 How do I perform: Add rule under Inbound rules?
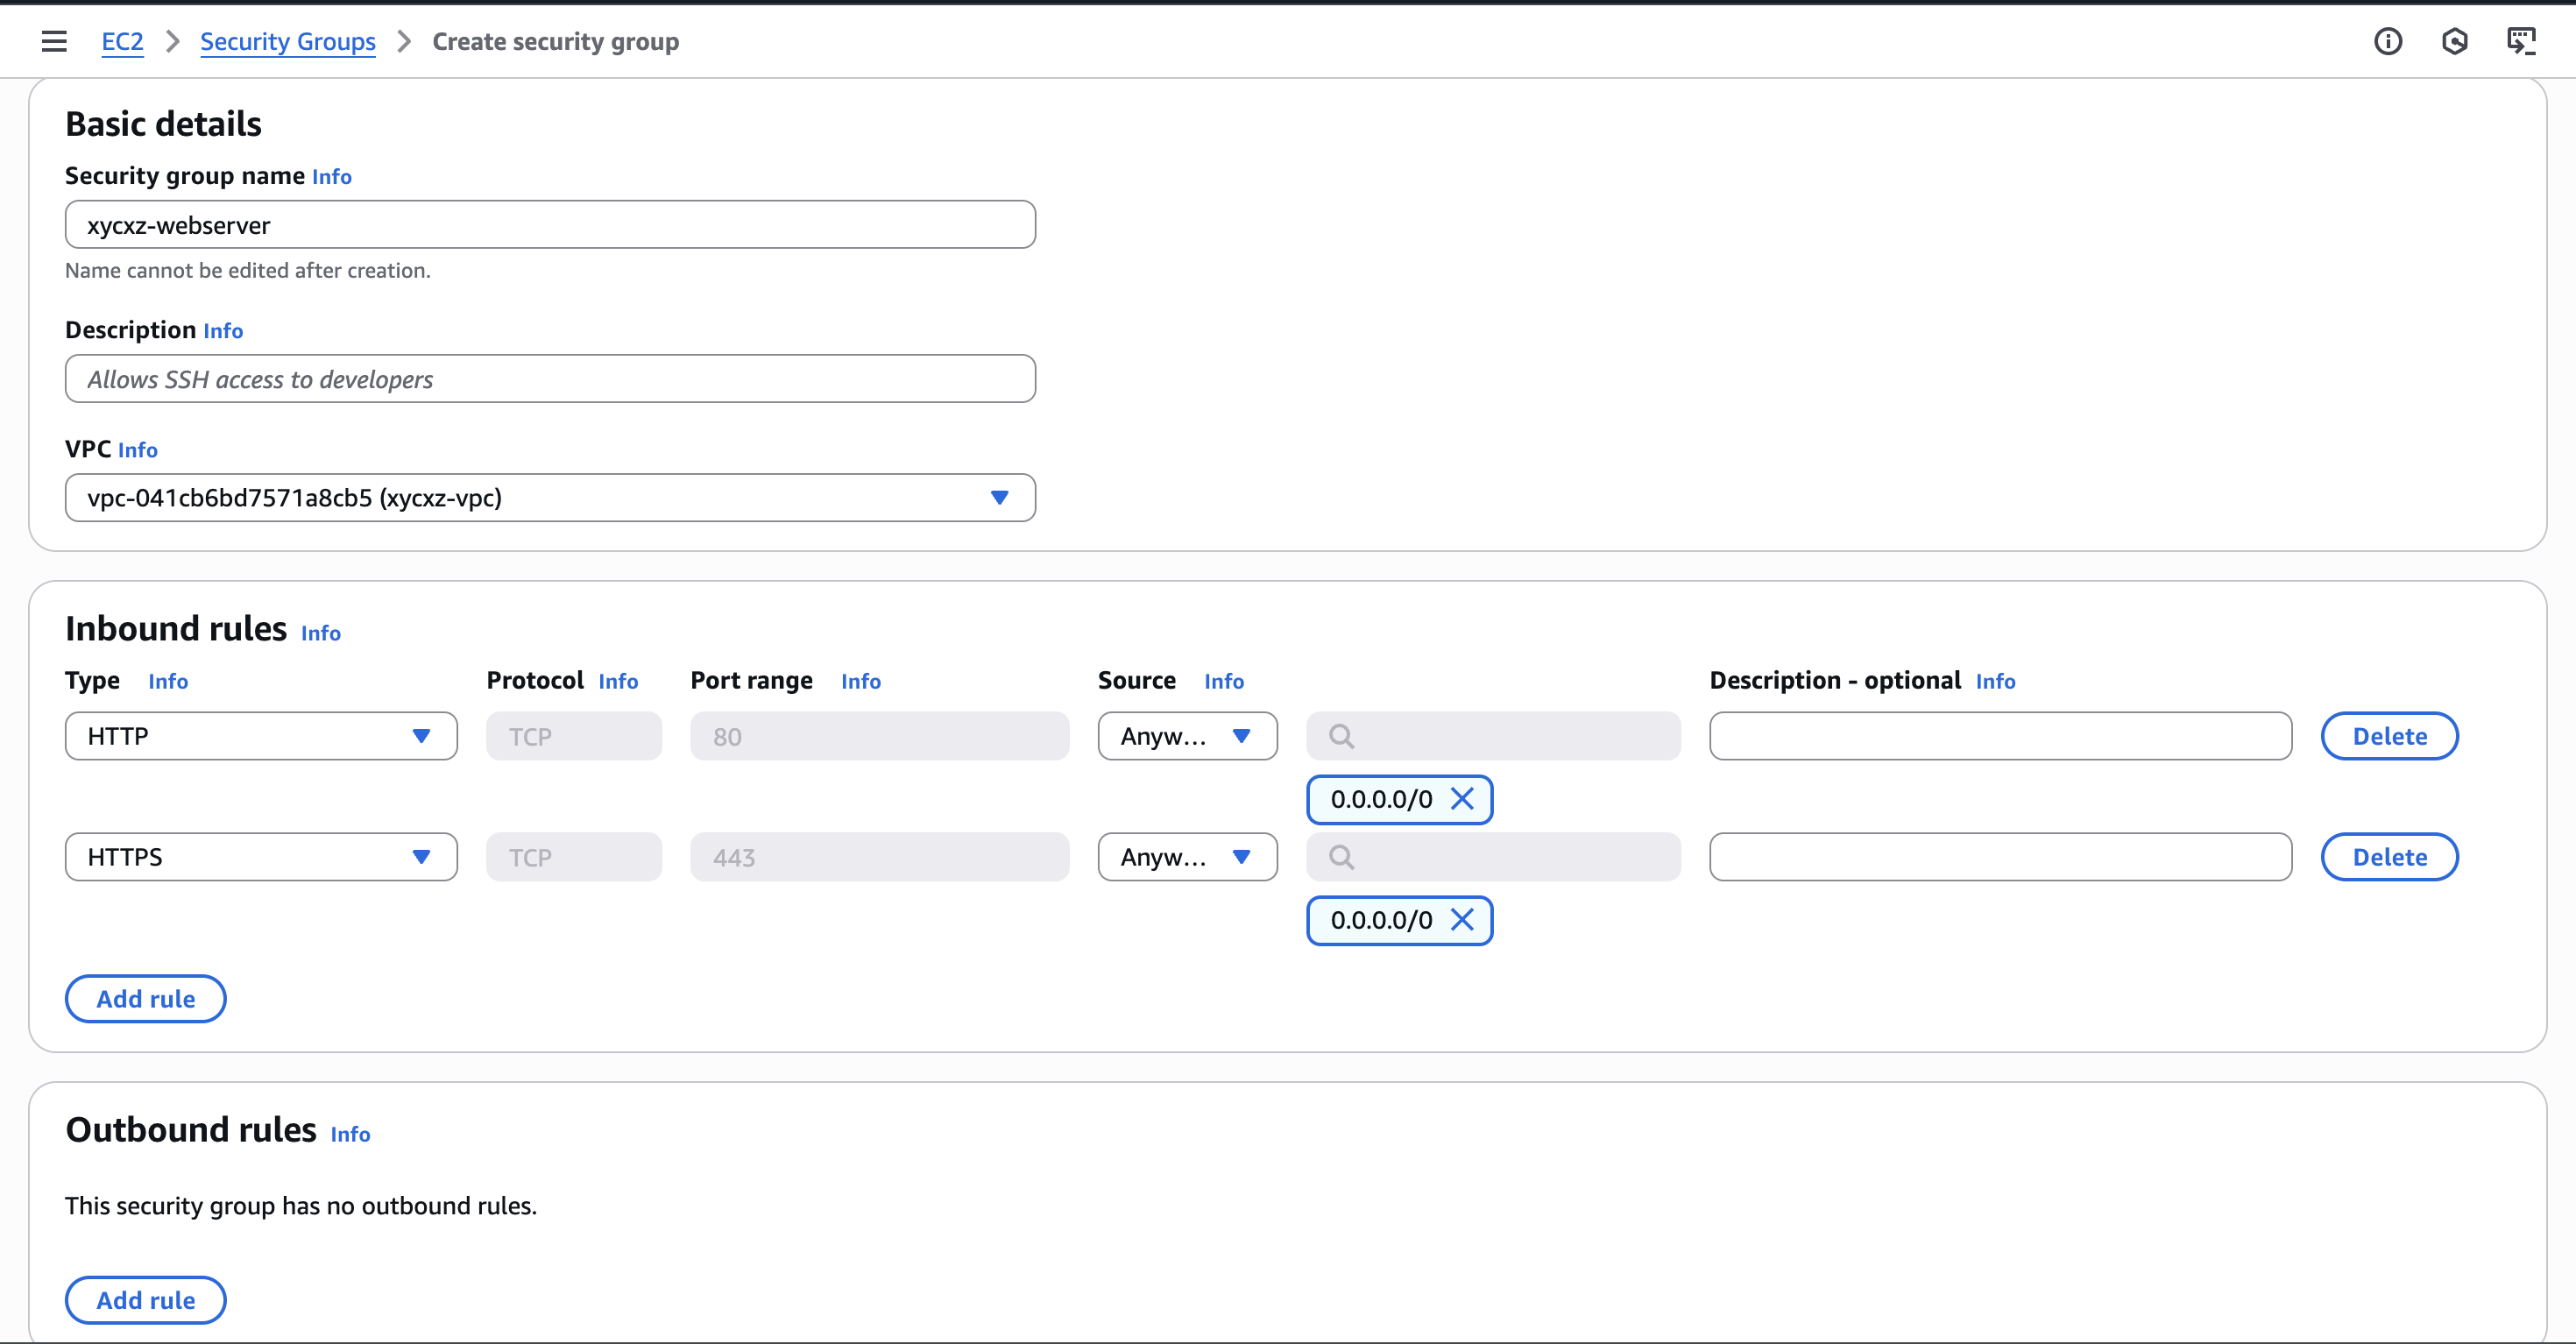click(146, 999)
